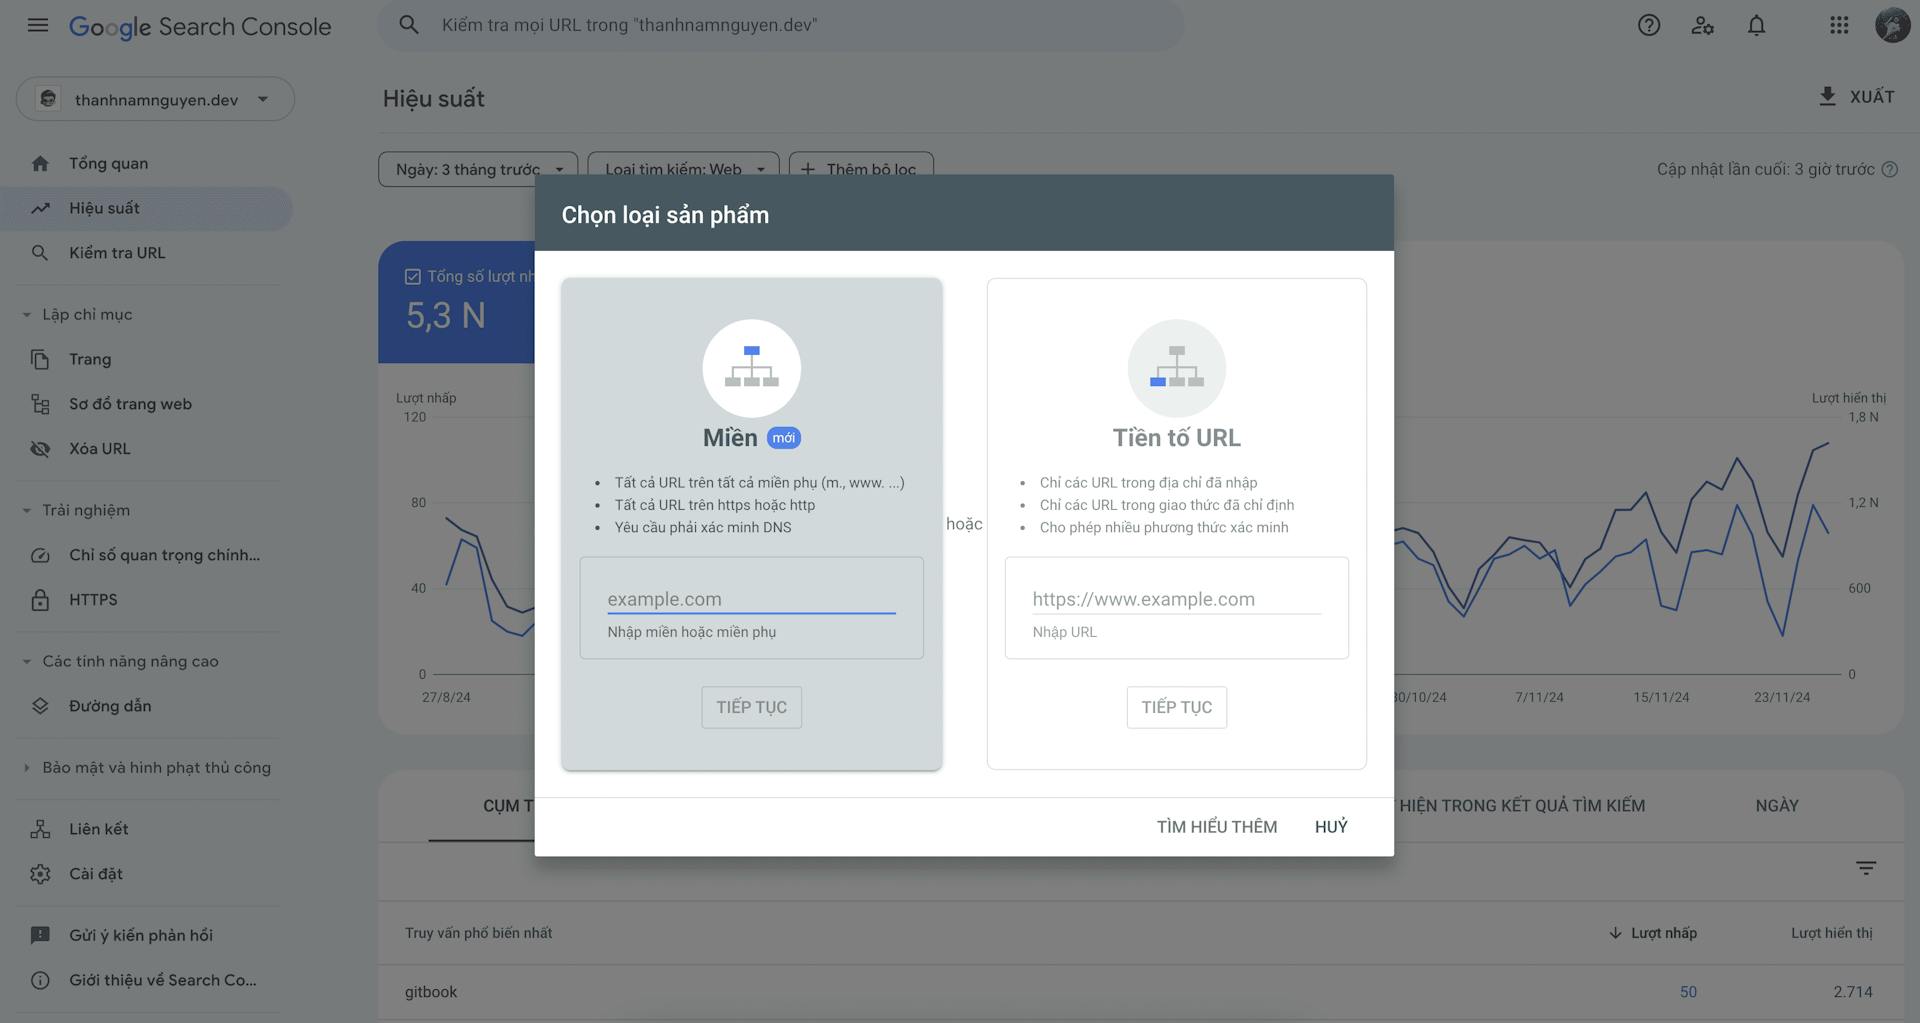Click the manage users icon
The height and width of the screenshot is (1023, 1920).
(1702, 25)
